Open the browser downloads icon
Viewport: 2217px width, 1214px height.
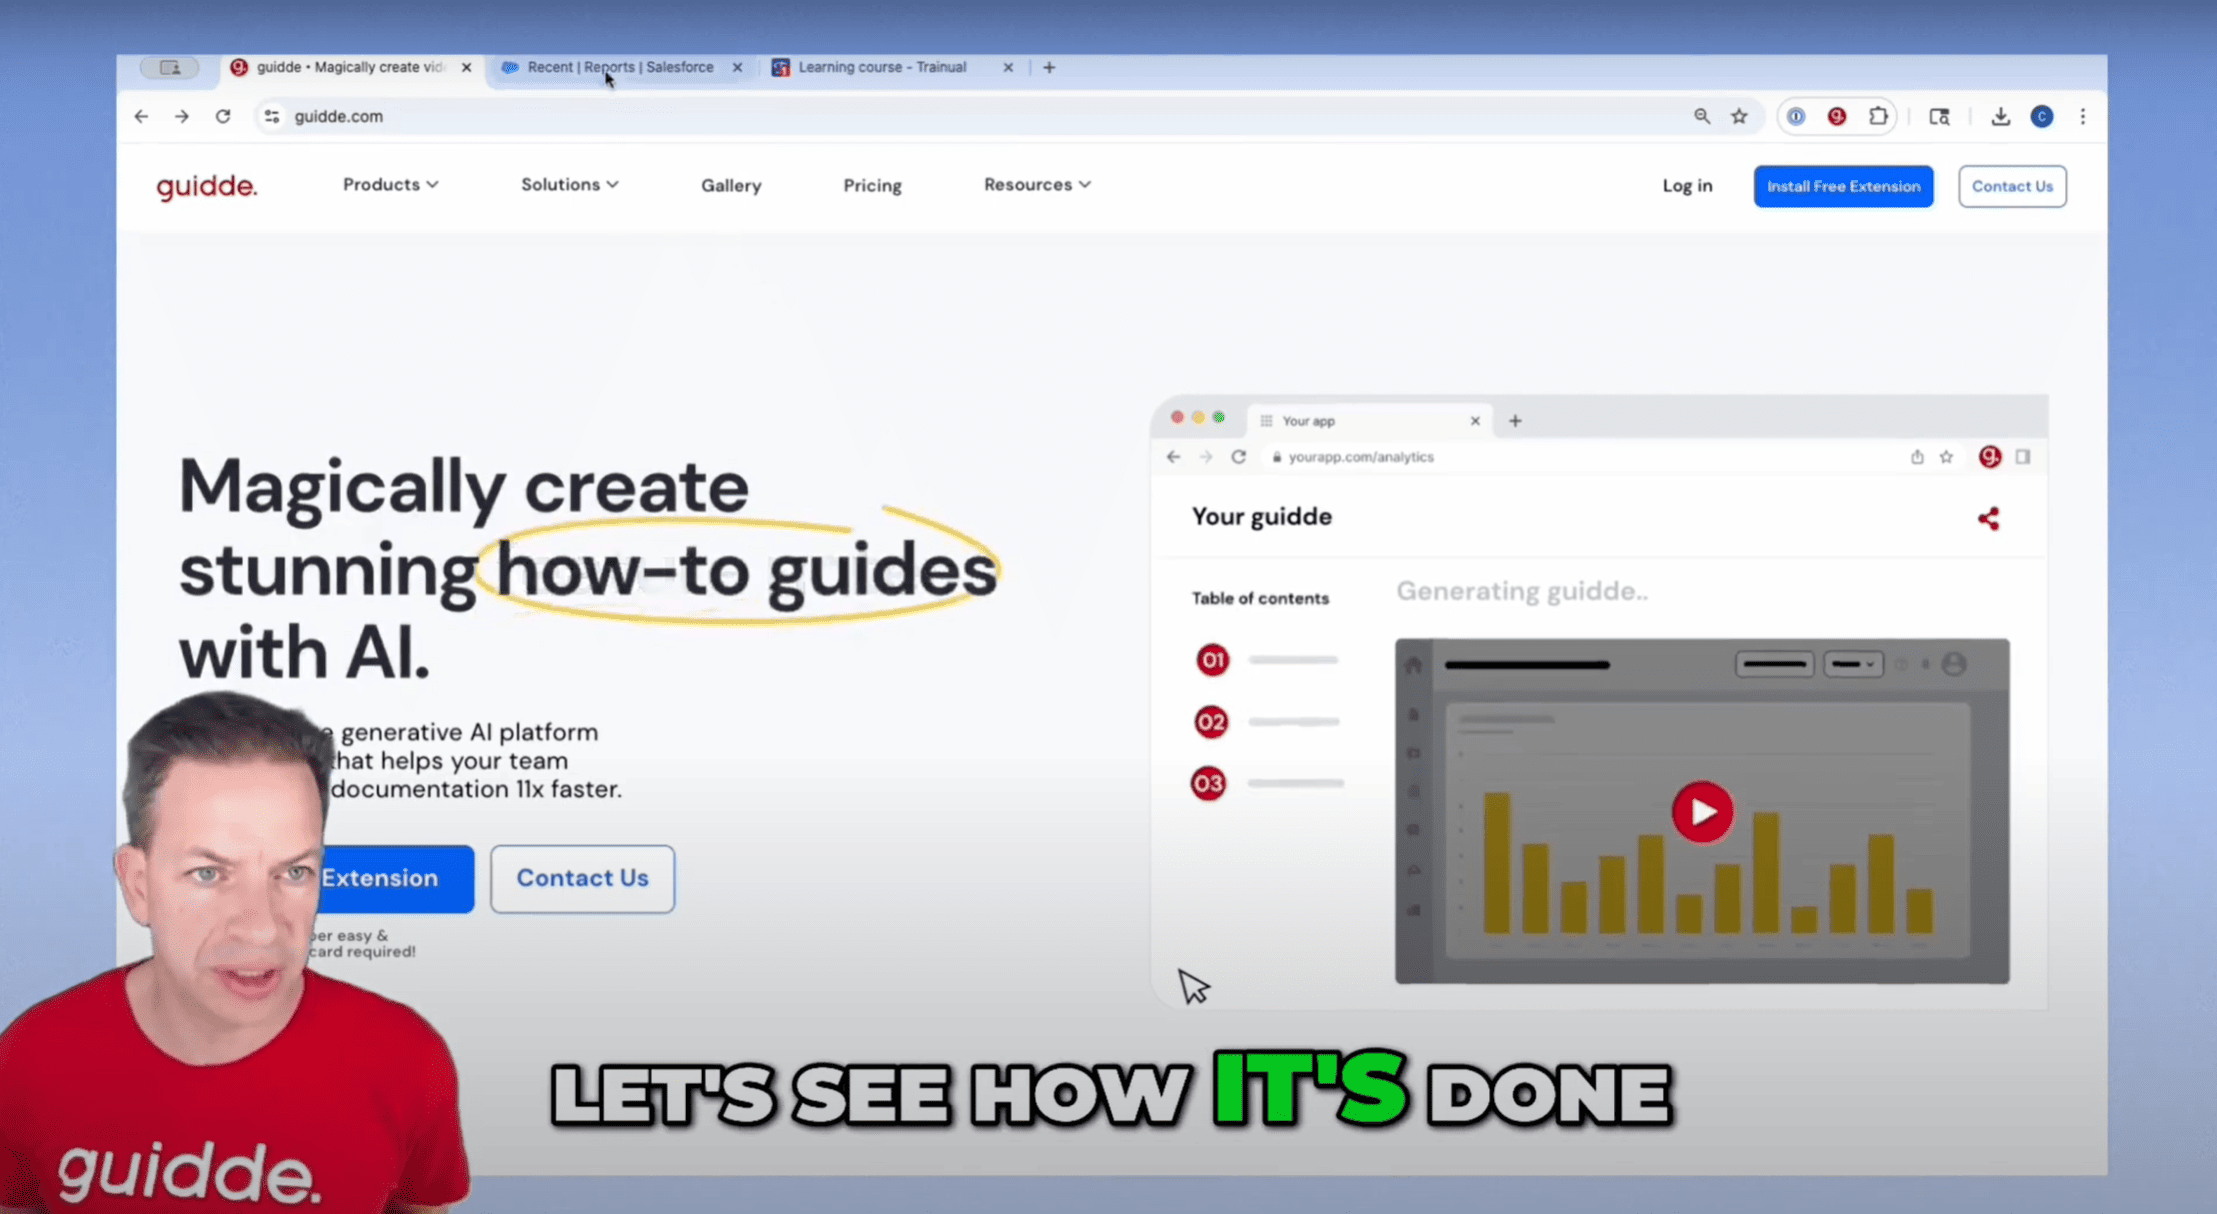point(2000,116)
